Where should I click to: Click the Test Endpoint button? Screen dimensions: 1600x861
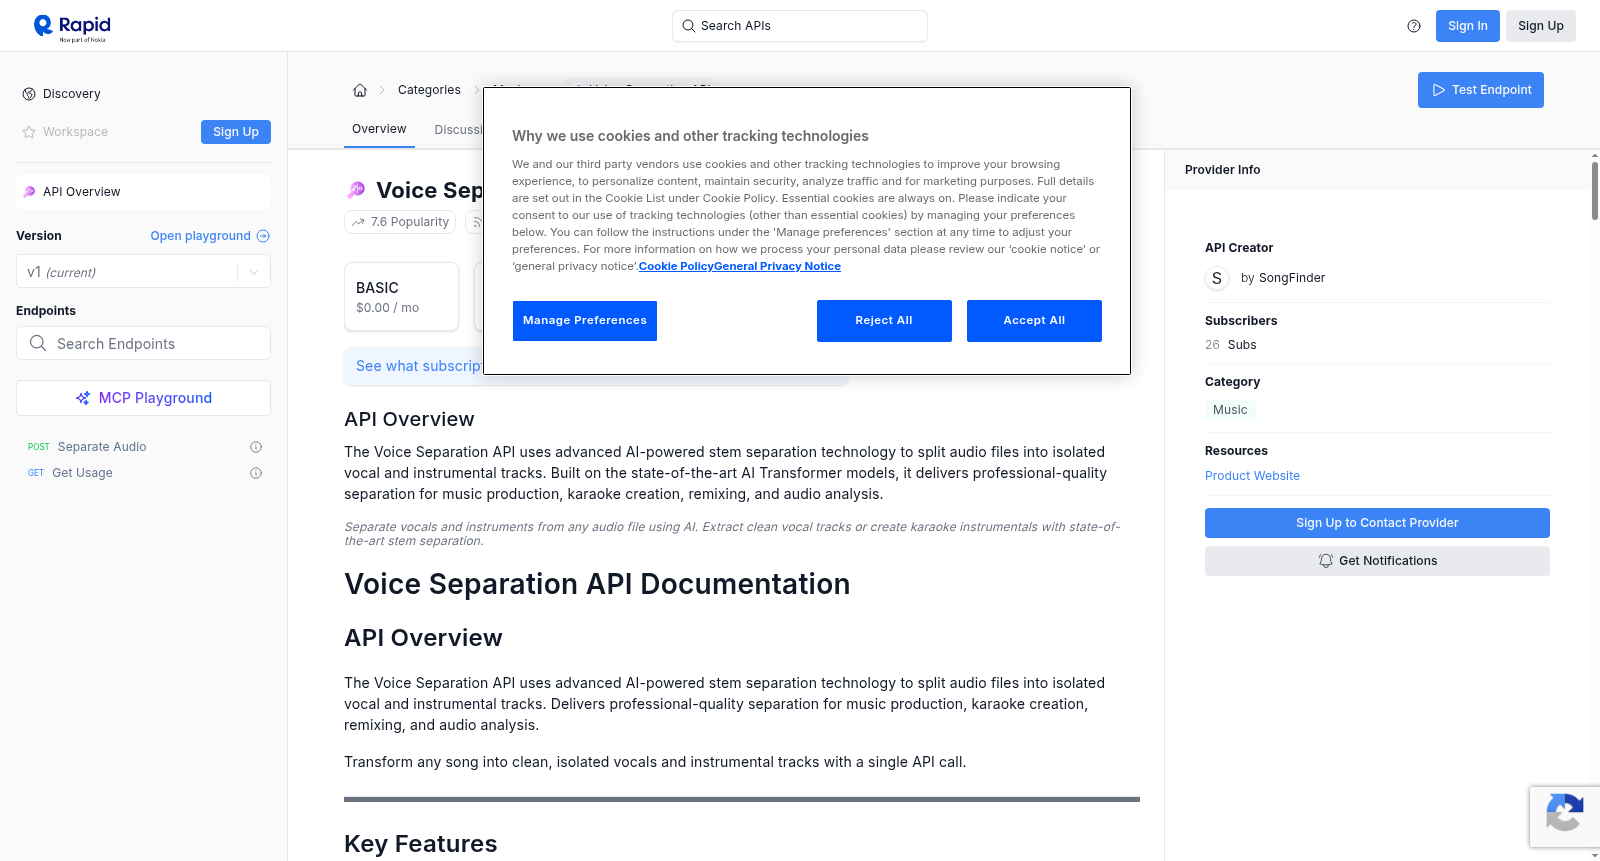click(1481, 90)
